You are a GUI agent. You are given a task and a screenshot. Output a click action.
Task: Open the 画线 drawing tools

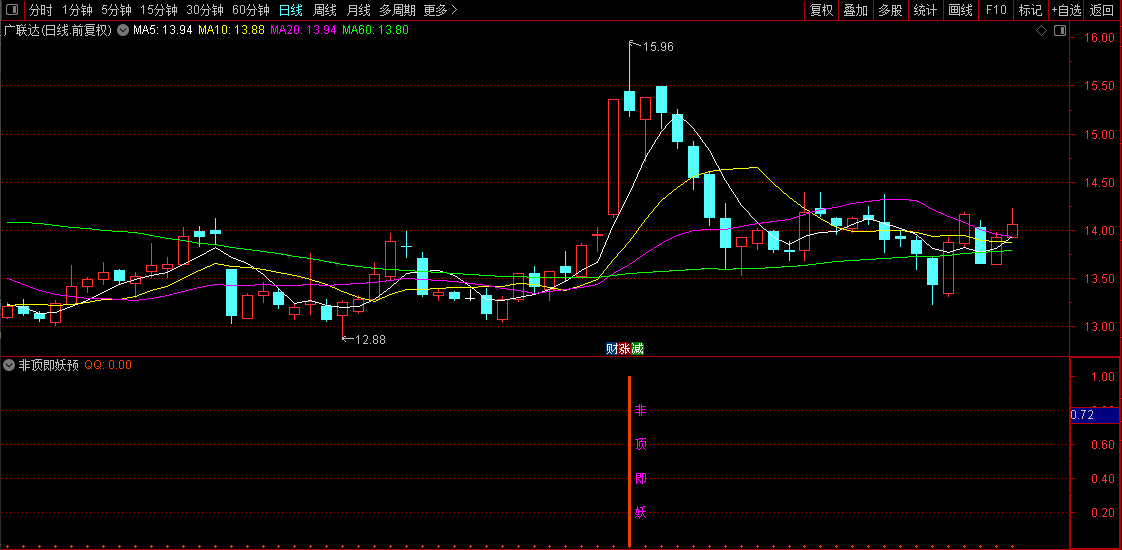point(960,10)
